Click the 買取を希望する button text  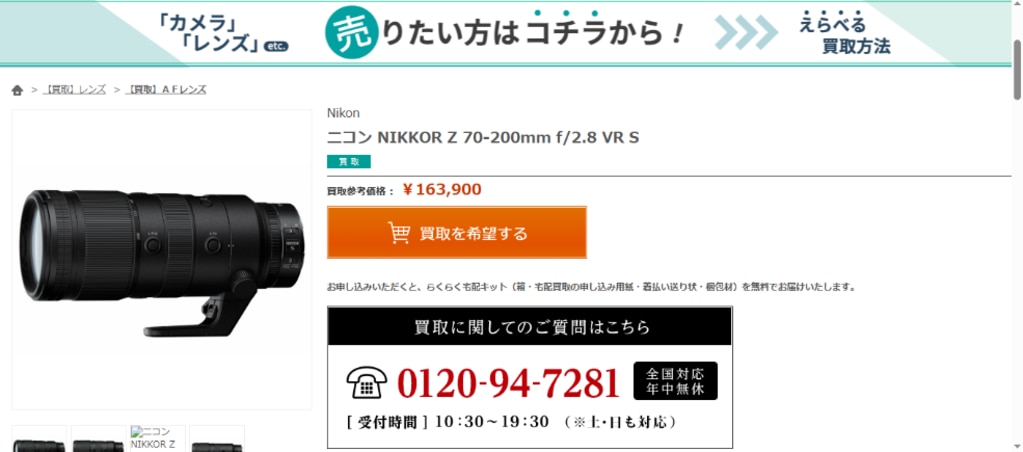point(474,233)
